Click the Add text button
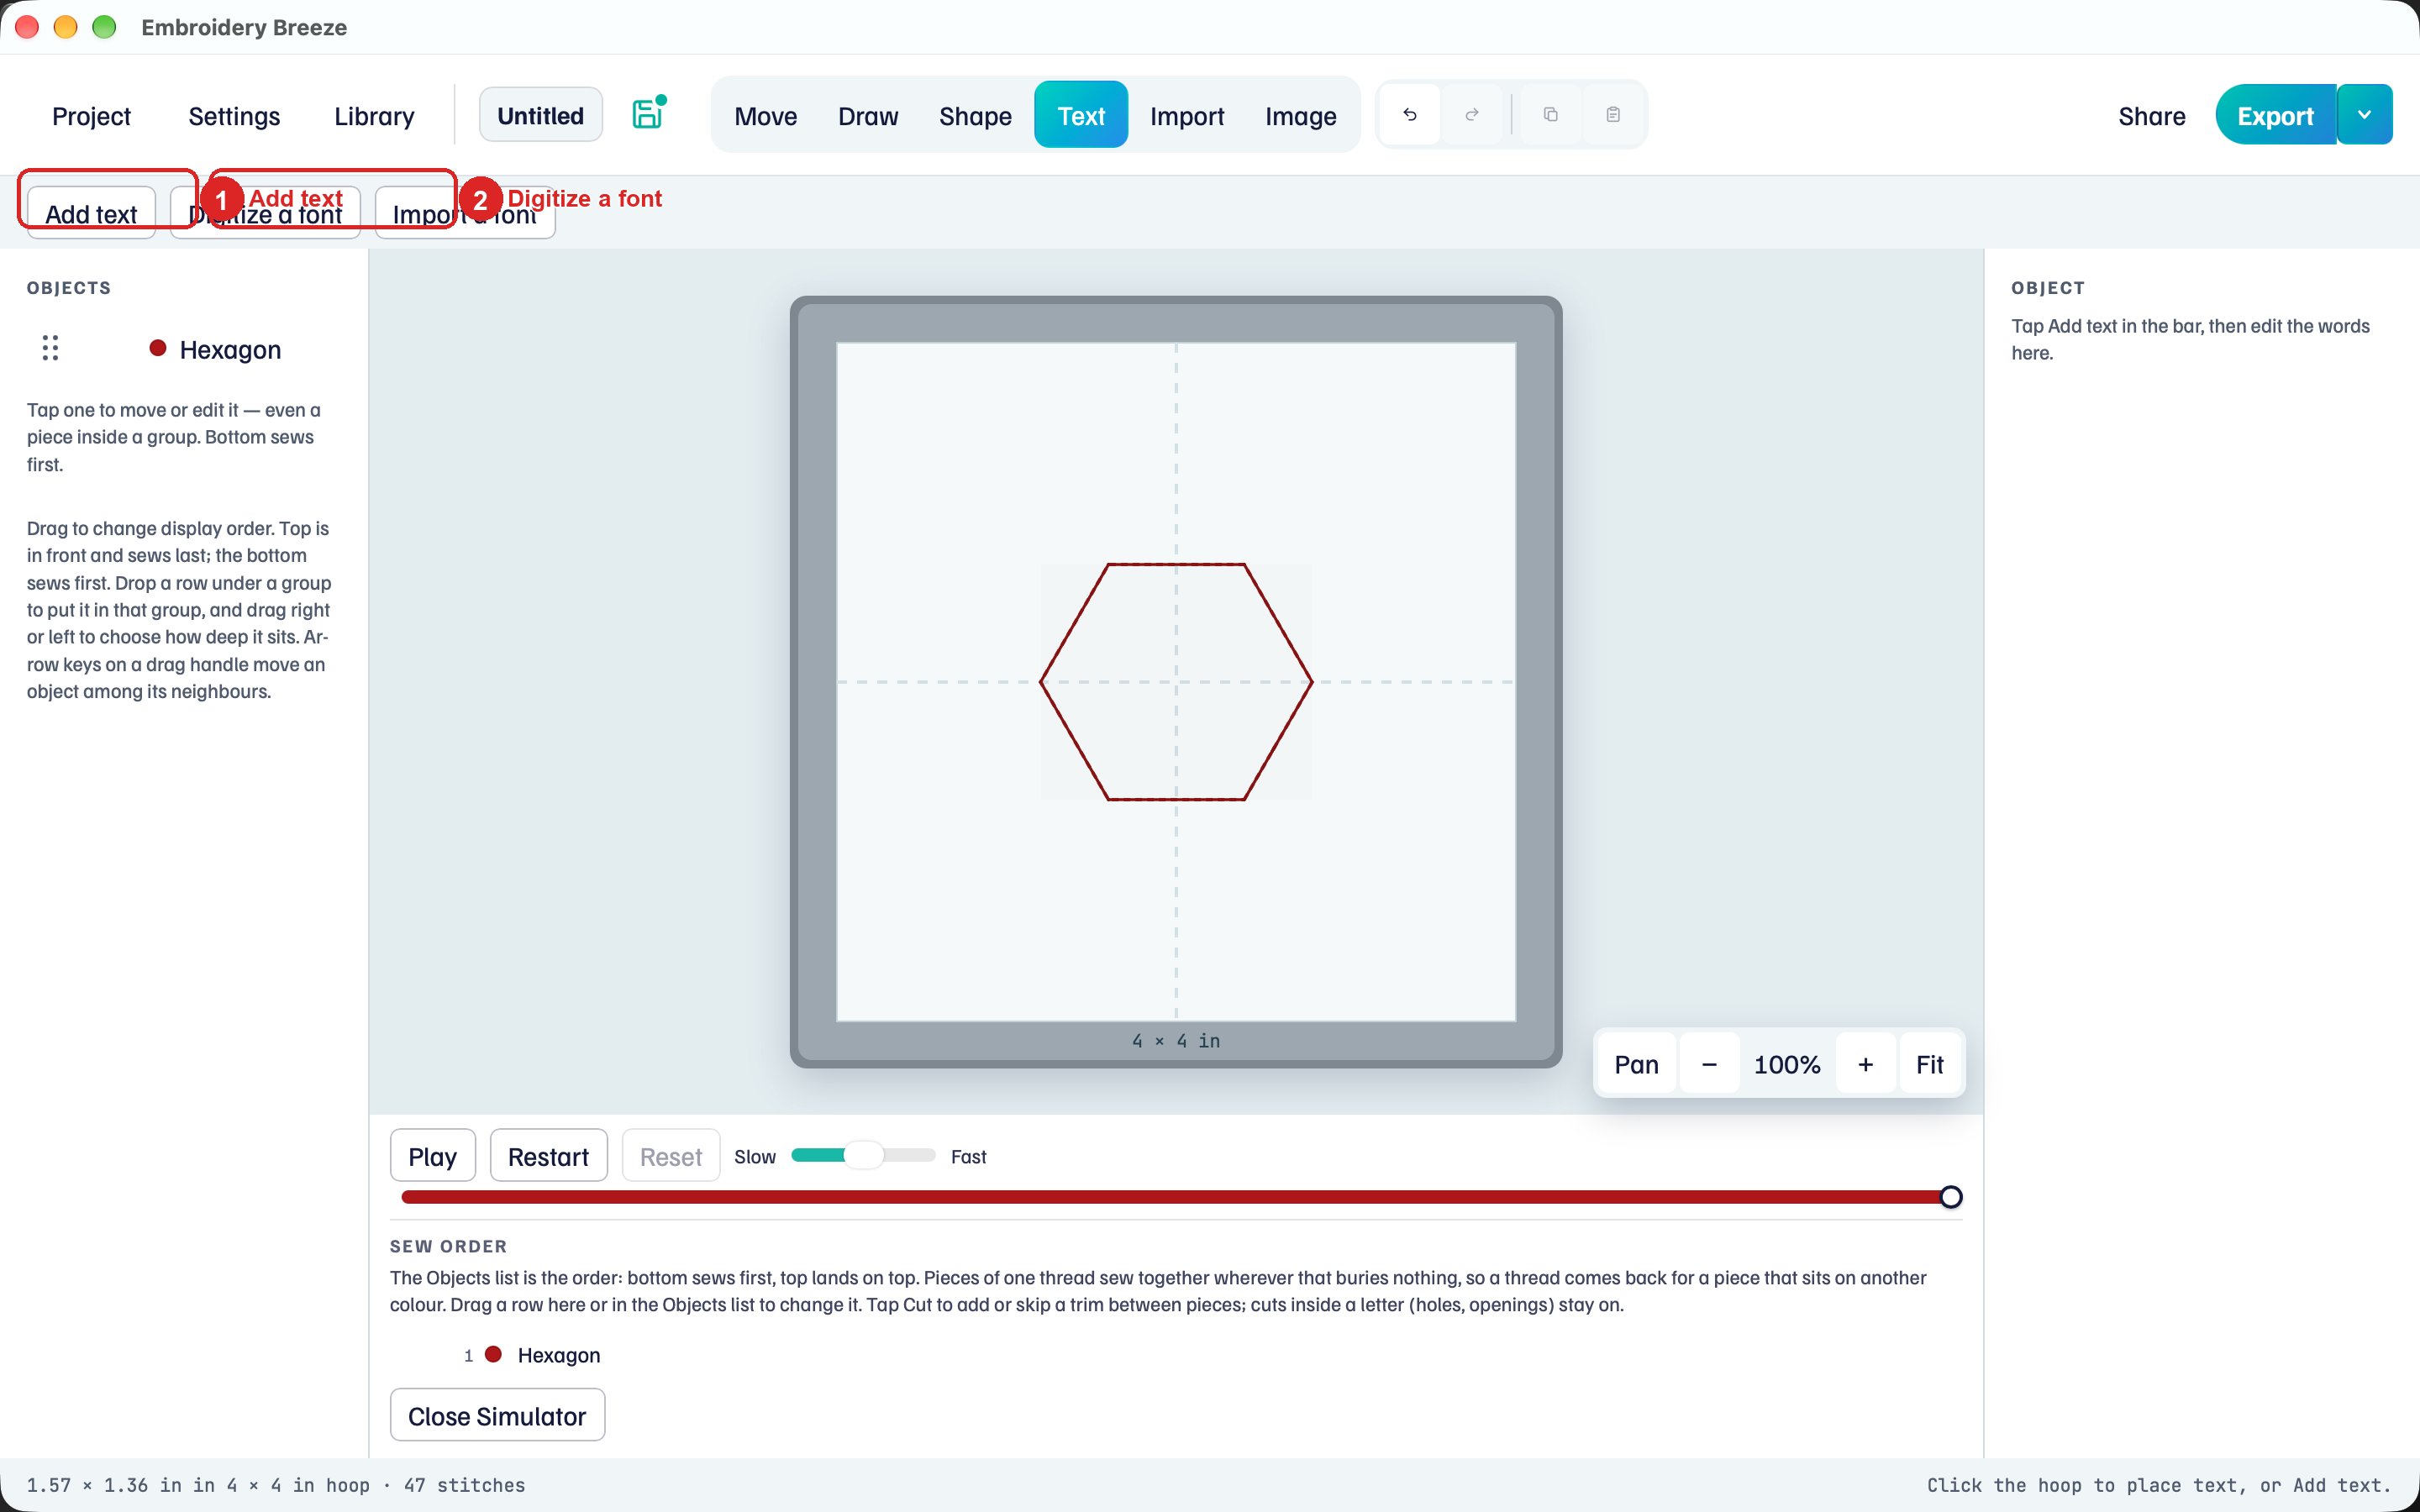This screenshot has height=1512, width=2420. 91,213
